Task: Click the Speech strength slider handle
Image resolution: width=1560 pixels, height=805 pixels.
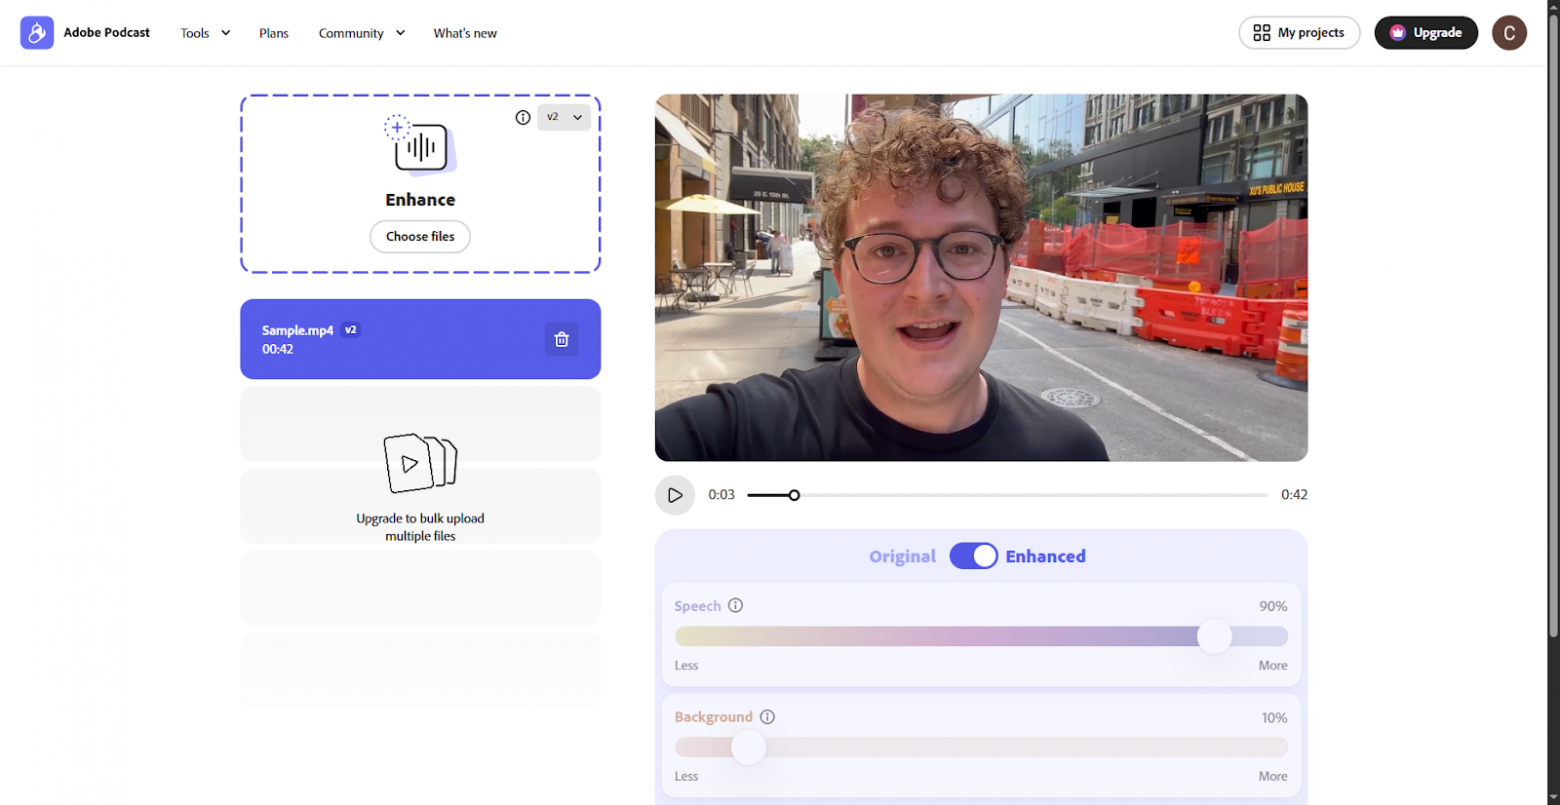Action: (1214, 637)
